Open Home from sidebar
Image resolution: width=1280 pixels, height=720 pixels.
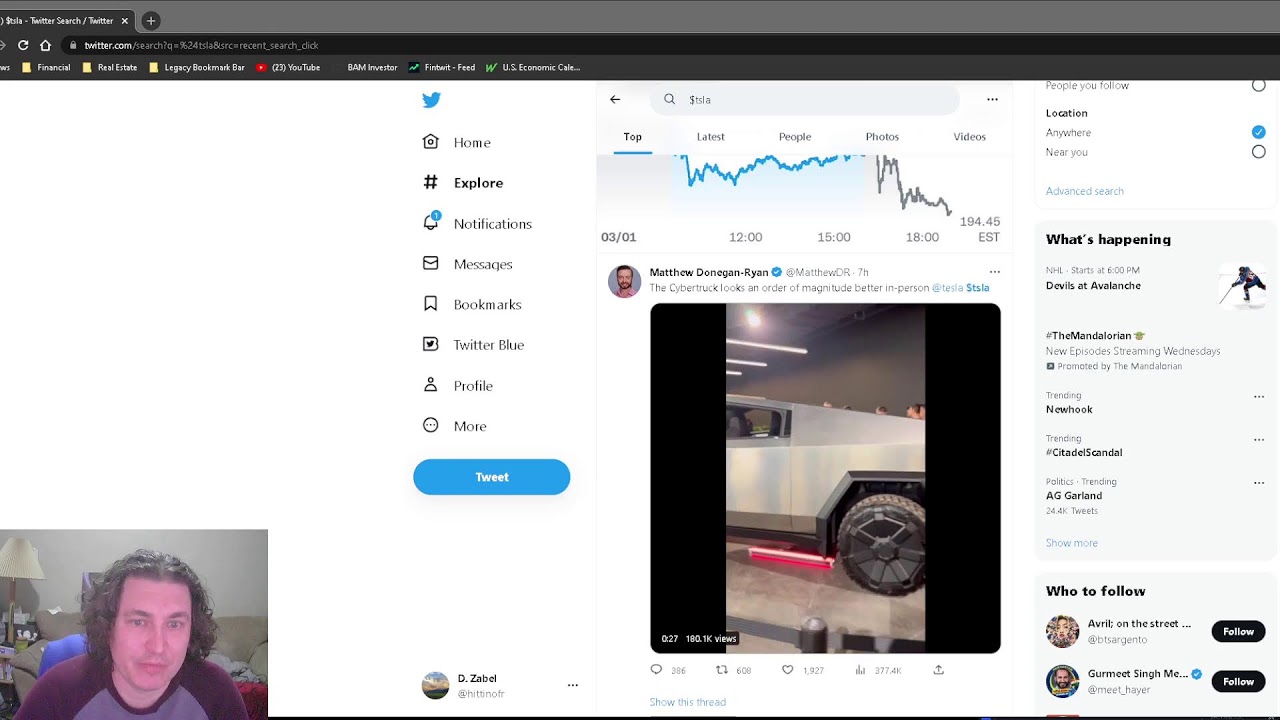pos(457,142)
